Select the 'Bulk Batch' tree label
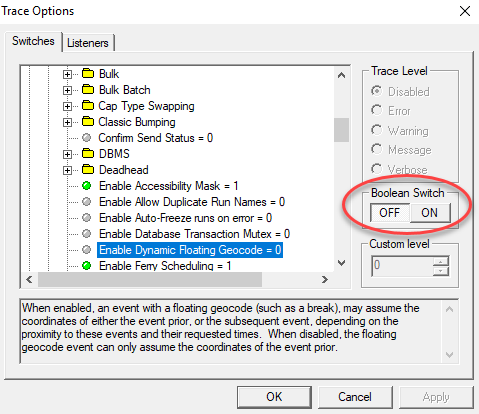Image resolution: width=479 pixels, height=414 pixels. click(125, 90)
